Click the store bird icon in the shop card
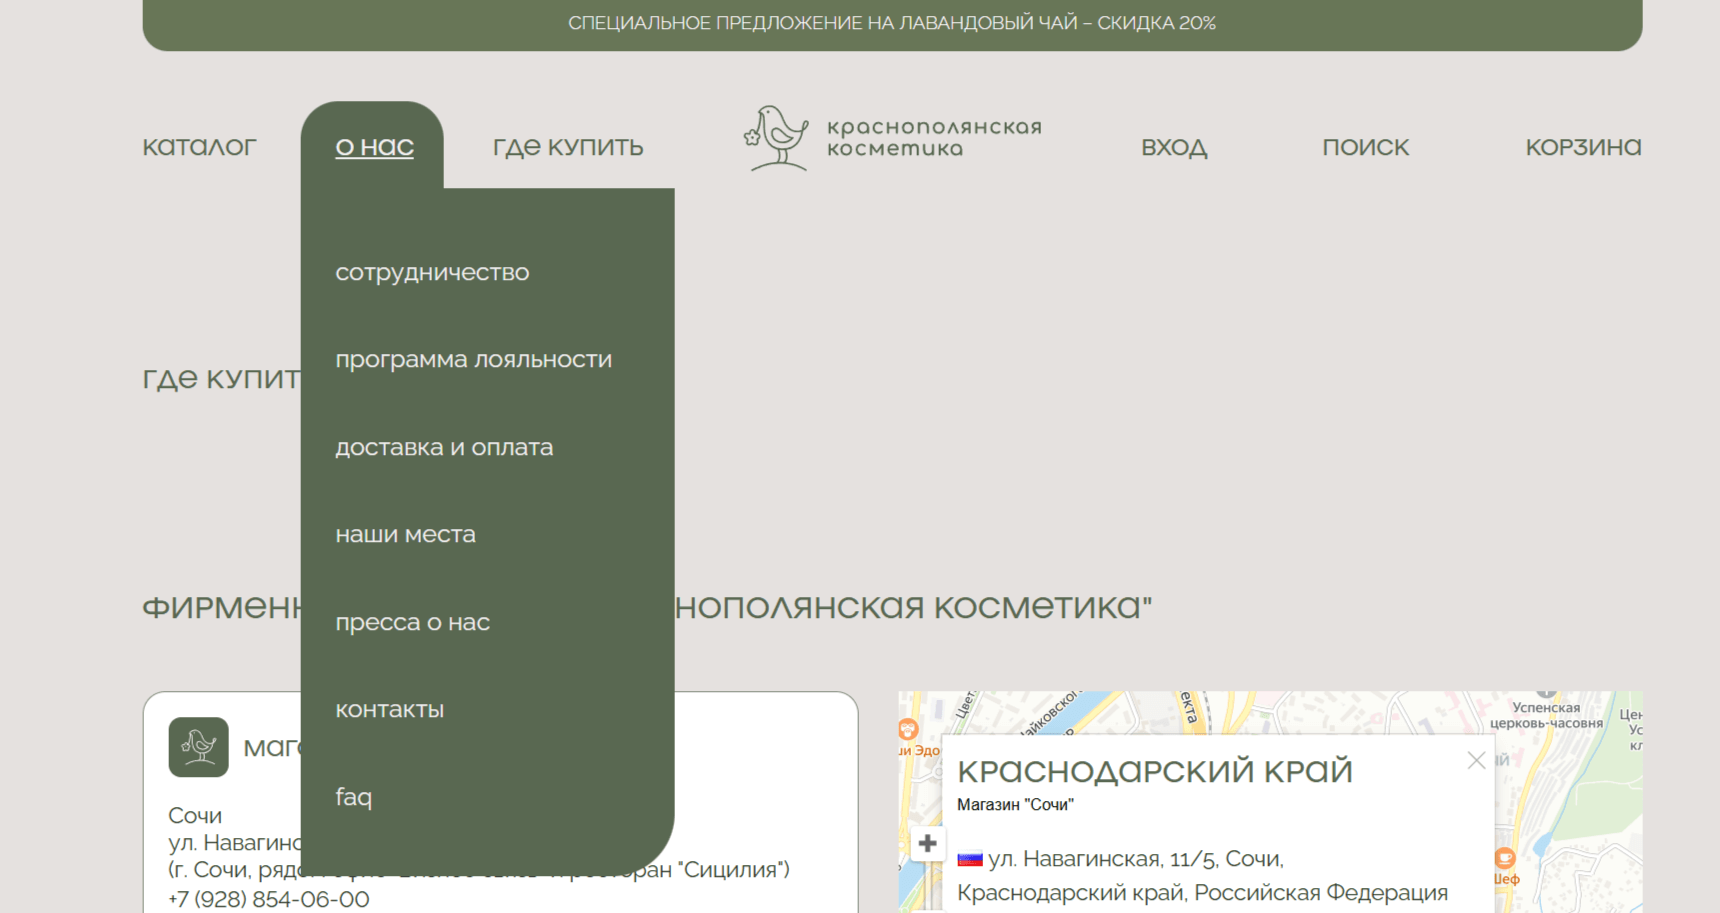Viewport: 1720px width, 913px height. pyautogui.click(x=198, y=747)
